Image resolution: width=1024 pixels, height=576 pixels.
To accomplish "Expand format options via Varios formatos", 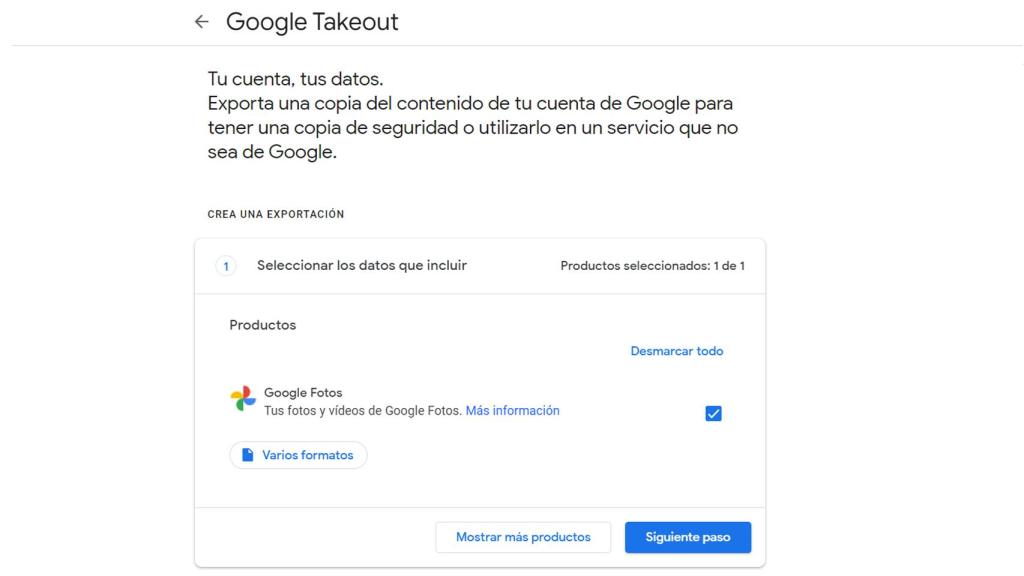I will click(298, 454).
